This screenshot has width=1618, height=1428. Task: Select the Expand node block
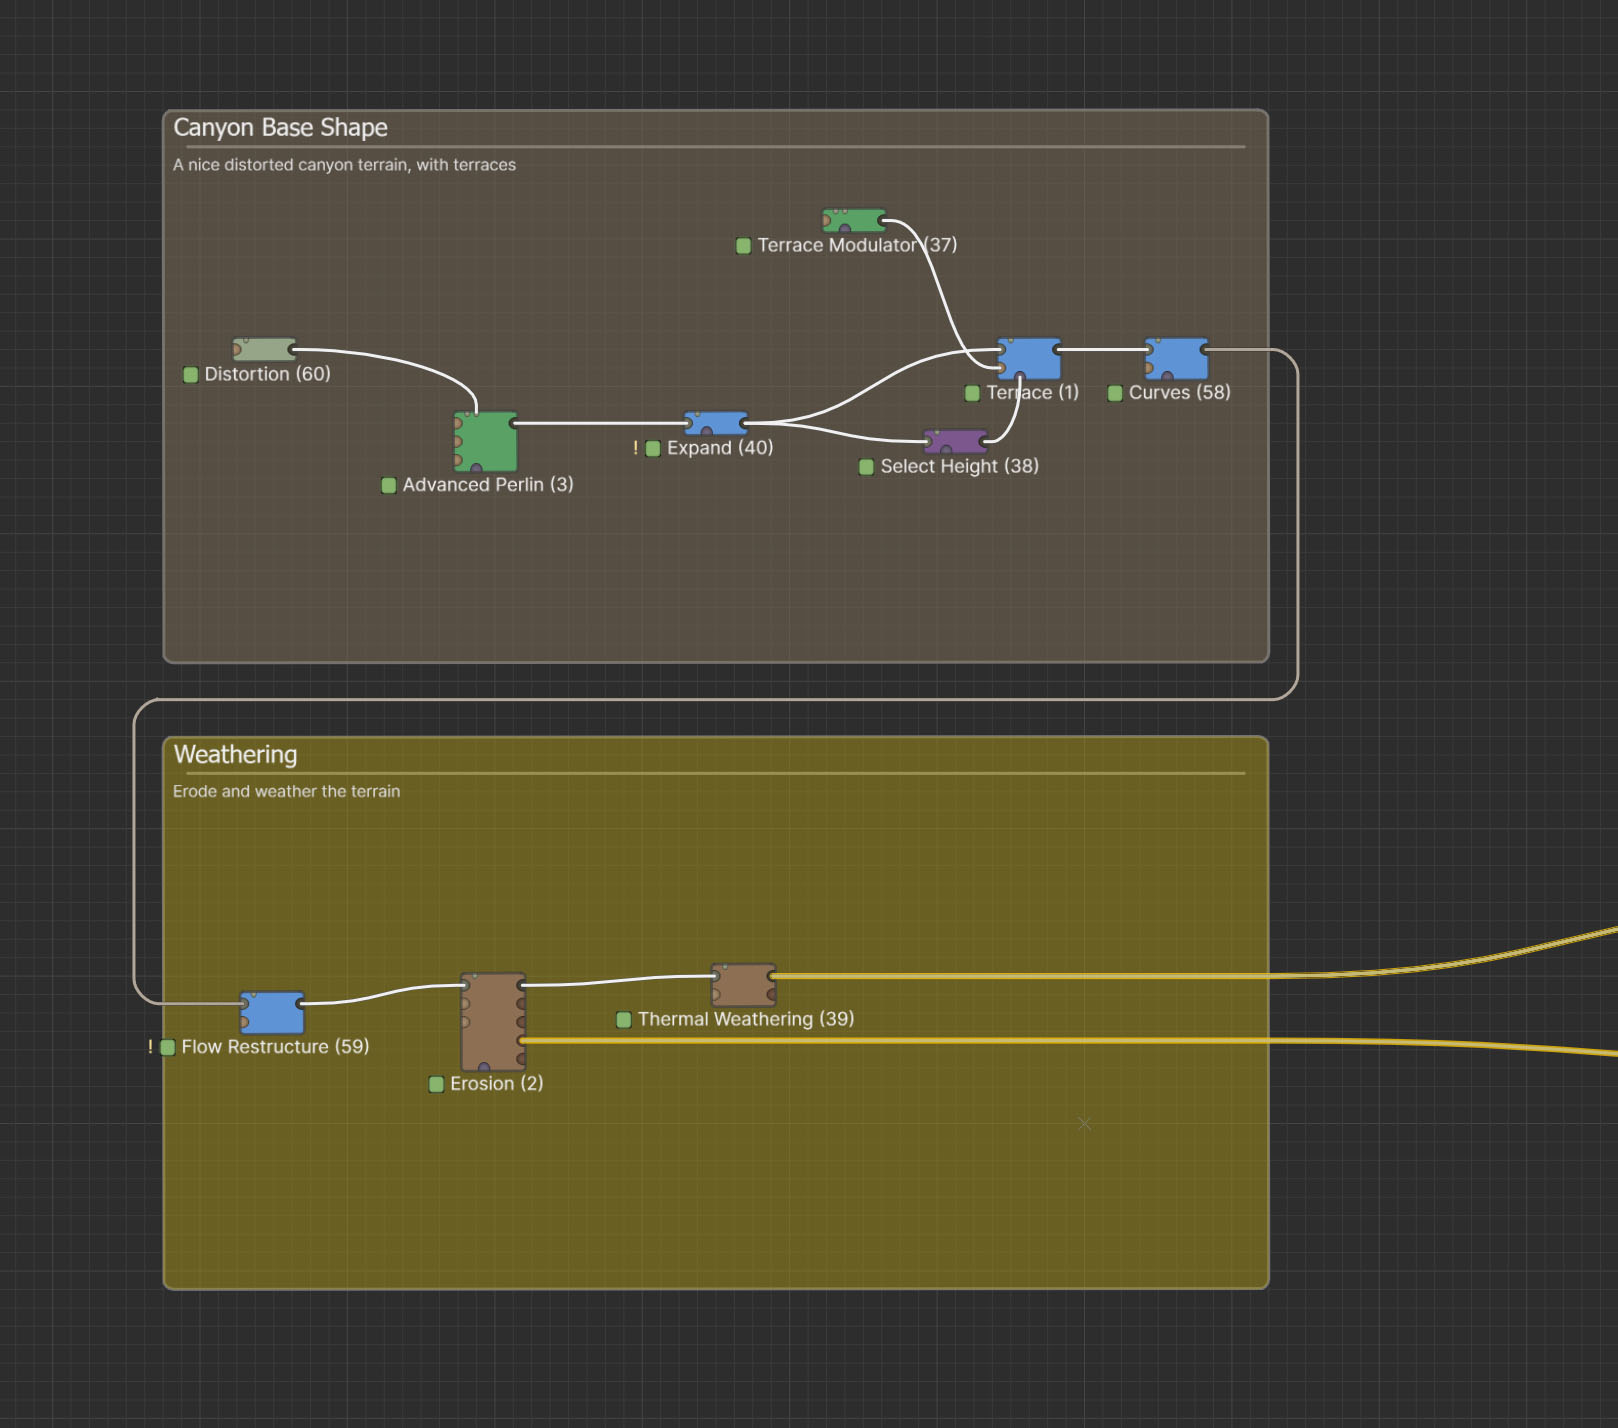coord(716,423)
